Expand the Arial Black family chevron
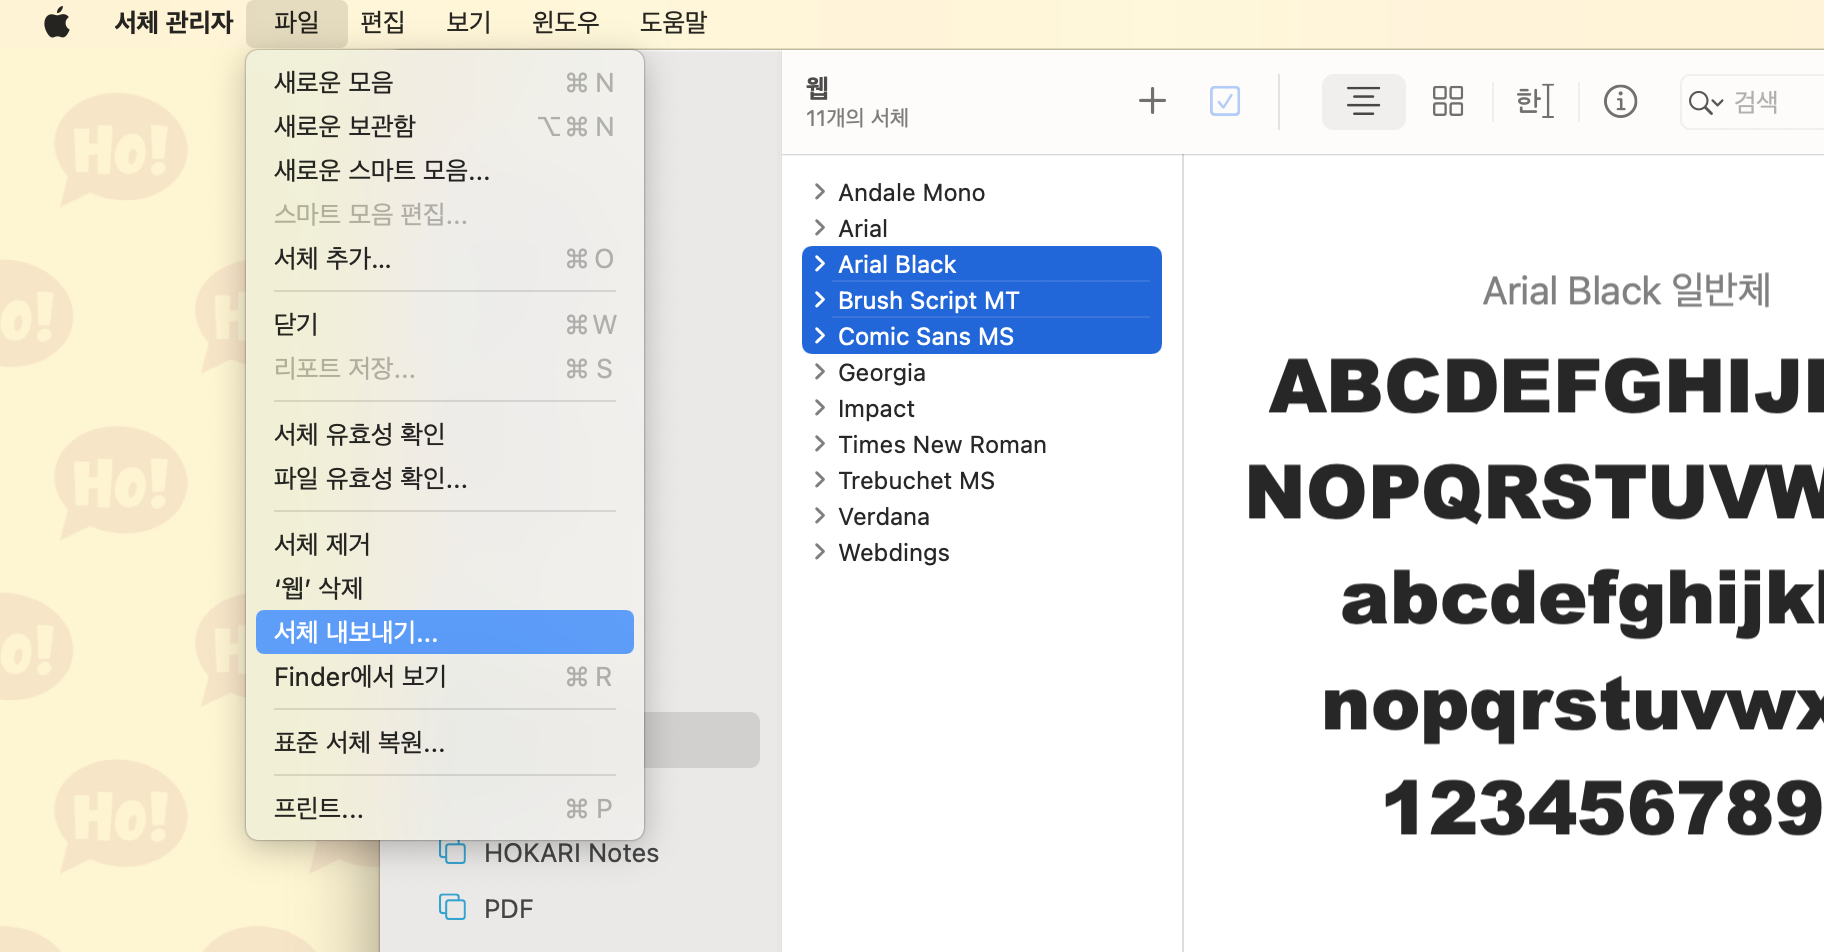Viewport: 1824px width, 952px height. coord(820,264)
